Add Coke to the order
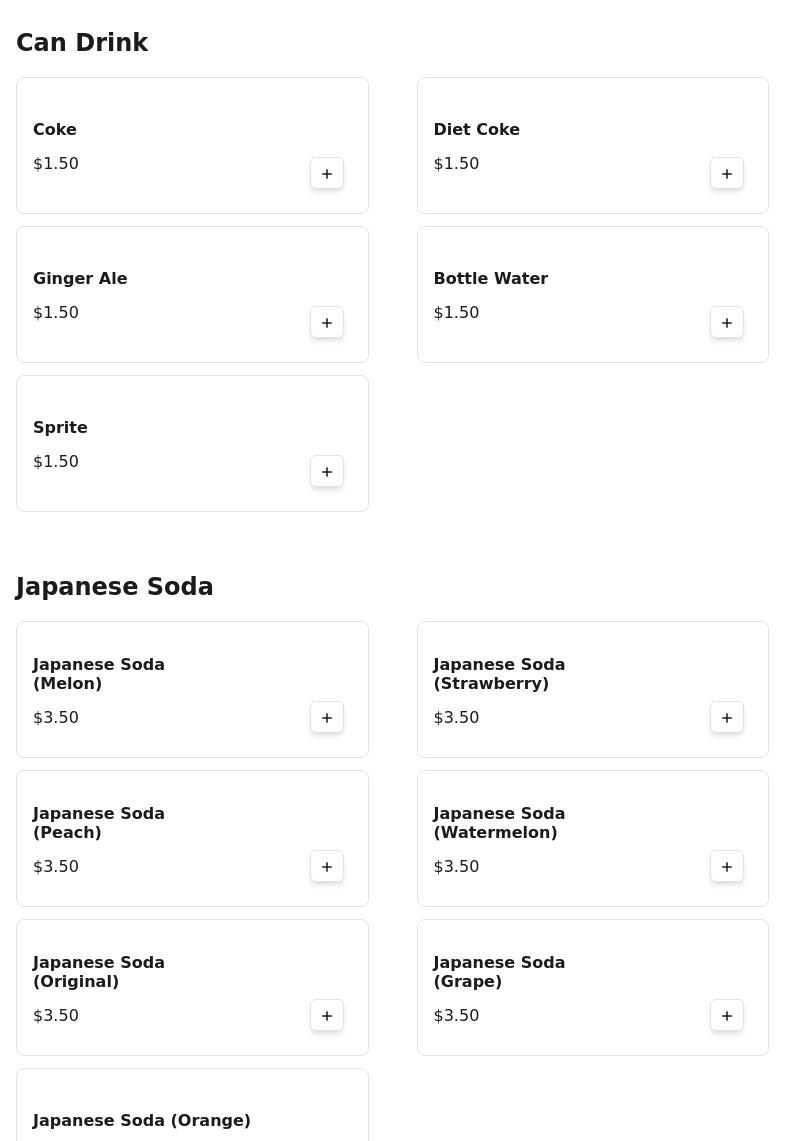The width and height of the screenshot is (785, 1141). coord(327,174)
